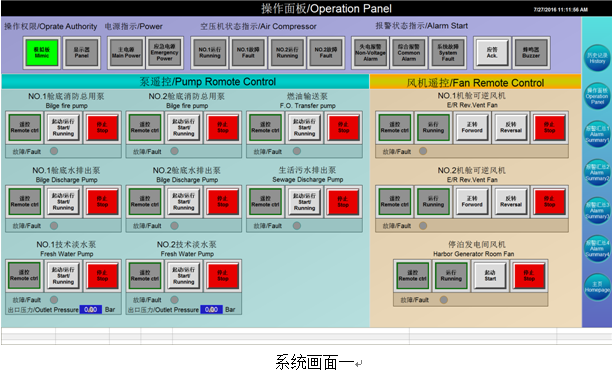Image resolution: width=612 pixels, height=371 pixels.
Task: Toggle Mimic operate authority (green button)
Action: (42, 53)
